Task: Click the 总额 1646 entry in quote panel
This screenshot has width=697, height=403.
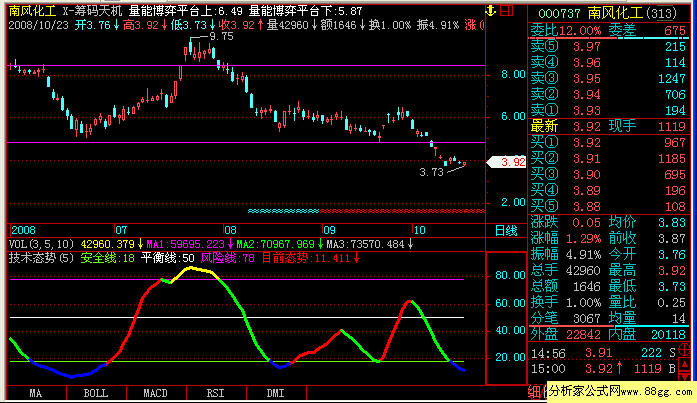Action: click(565, 287)
